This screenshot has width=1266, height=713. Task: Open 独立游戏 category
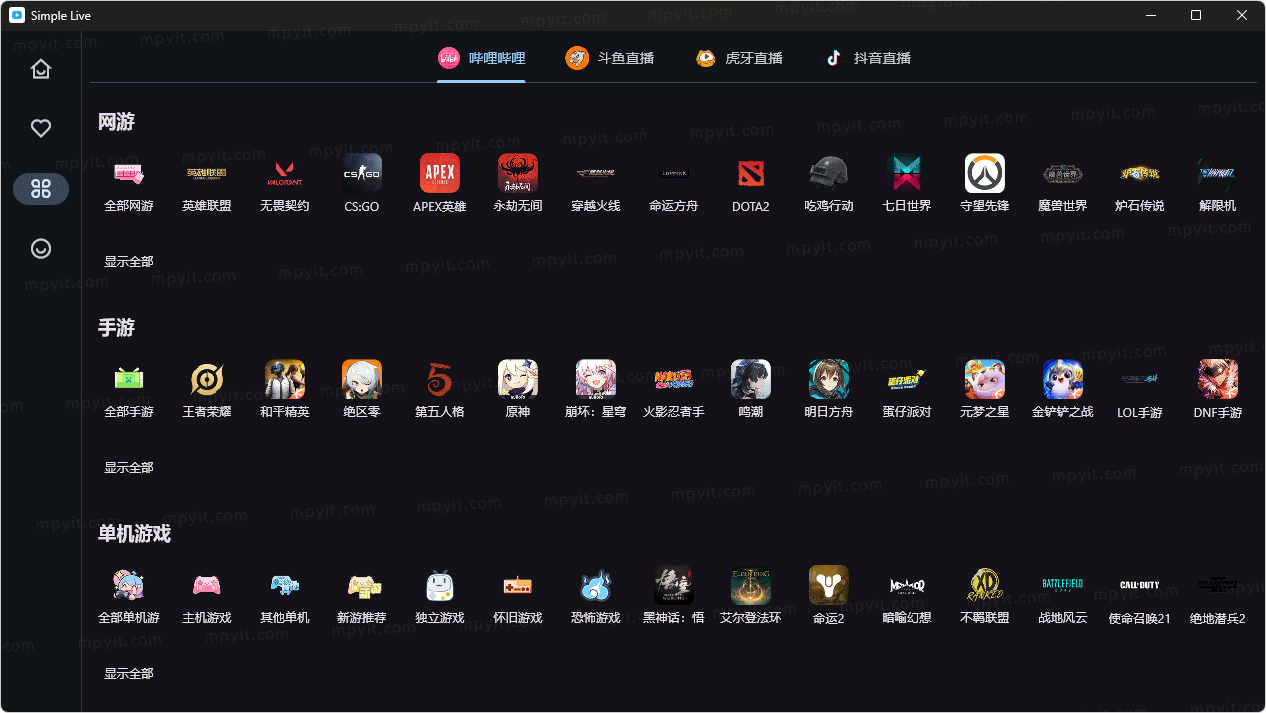pyautogui.click(x=440, y=595)
